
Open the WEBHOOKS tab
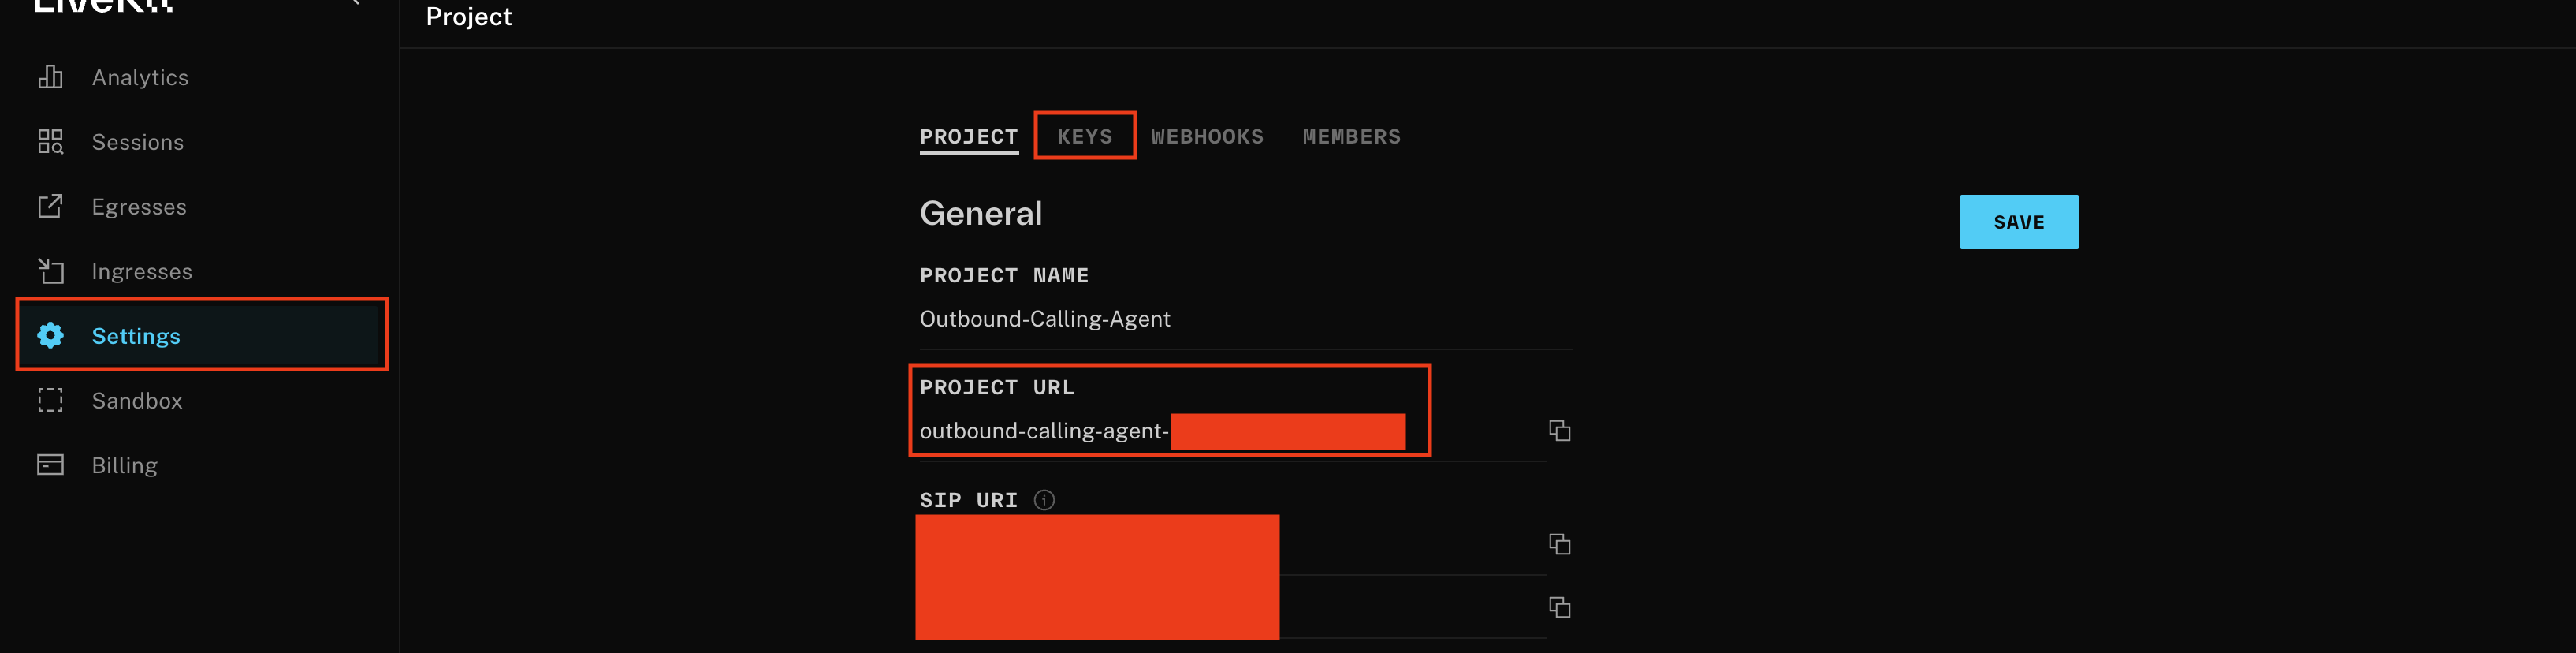tap(1208, 136)
